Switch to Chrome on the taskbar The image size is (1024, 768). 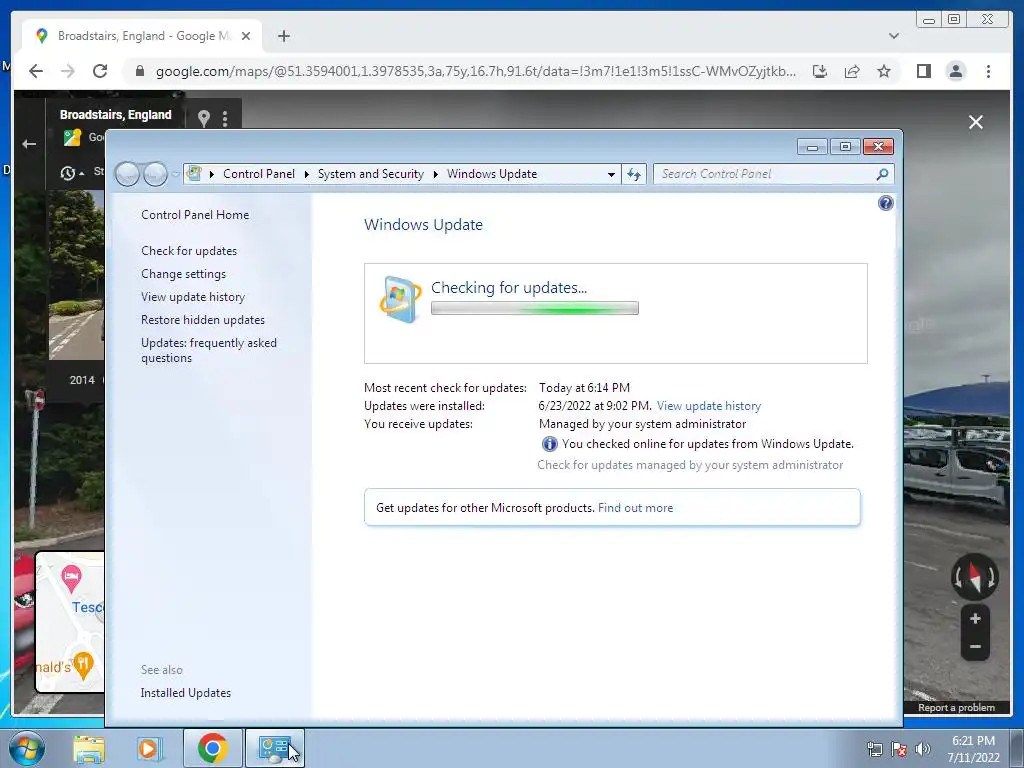[x=212, y=748]
